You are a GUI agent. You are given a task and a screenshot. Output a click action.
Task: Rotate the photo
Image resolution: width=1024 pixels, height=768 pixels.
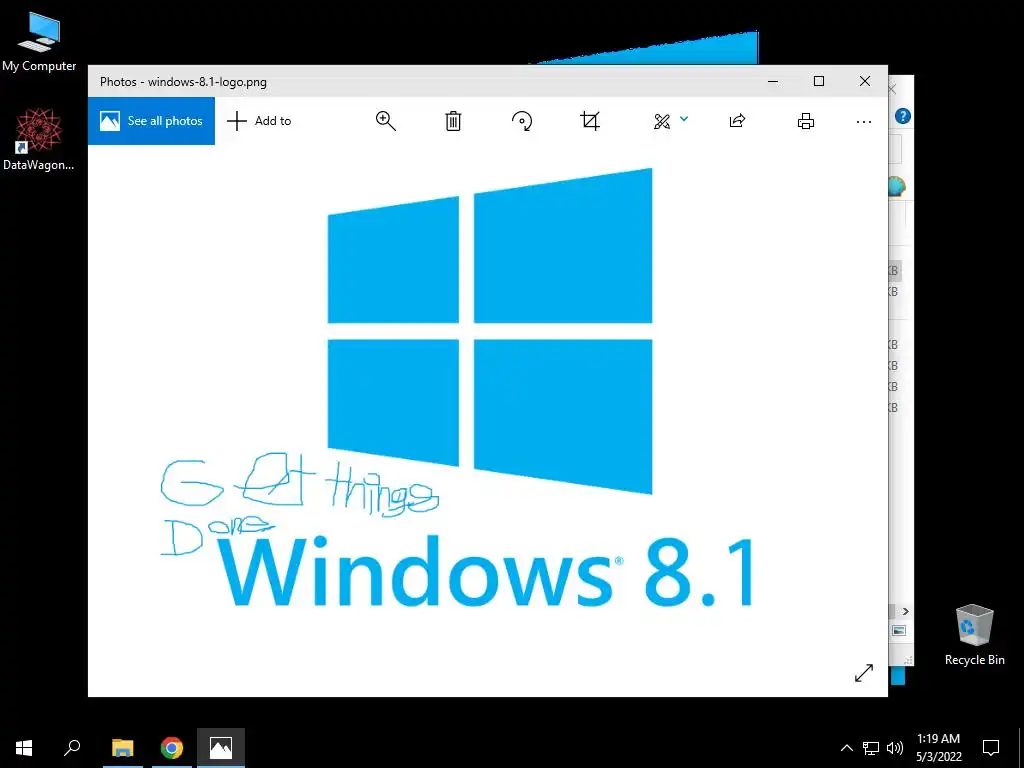click(522, 121)
